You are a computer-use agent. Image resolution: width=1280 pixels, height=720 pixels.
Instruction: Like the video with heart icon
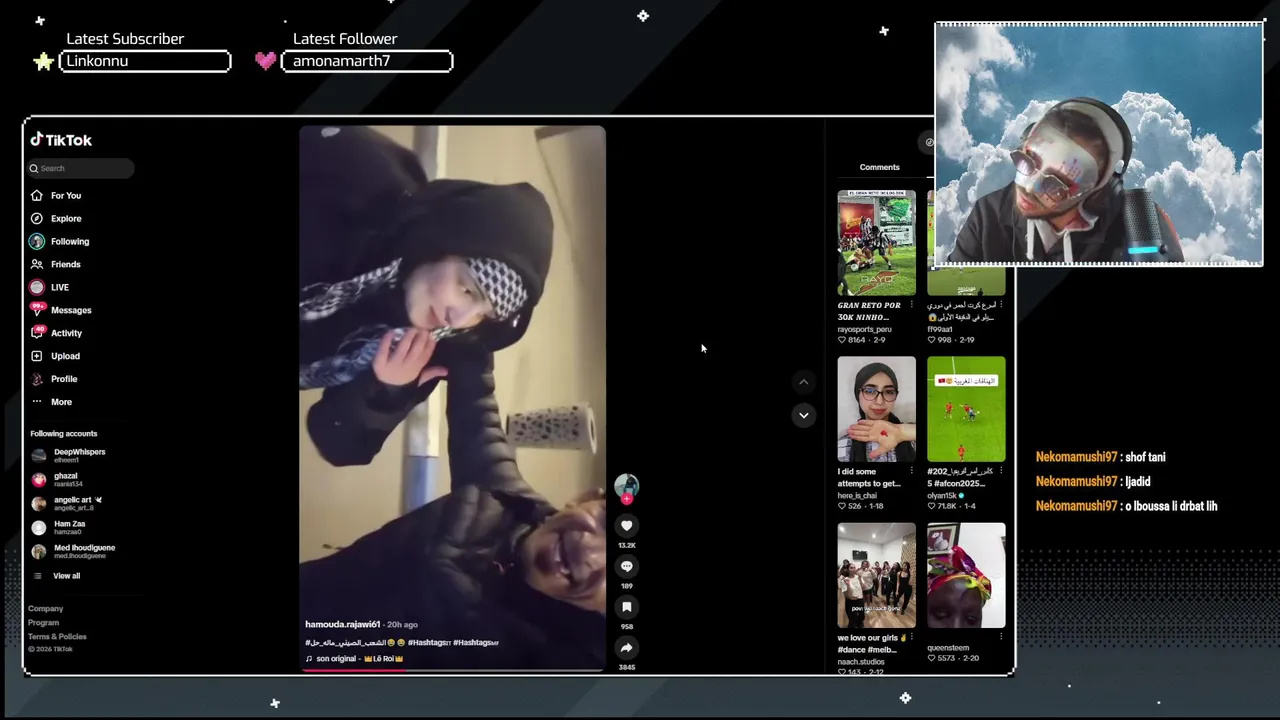tap(627, 526)
